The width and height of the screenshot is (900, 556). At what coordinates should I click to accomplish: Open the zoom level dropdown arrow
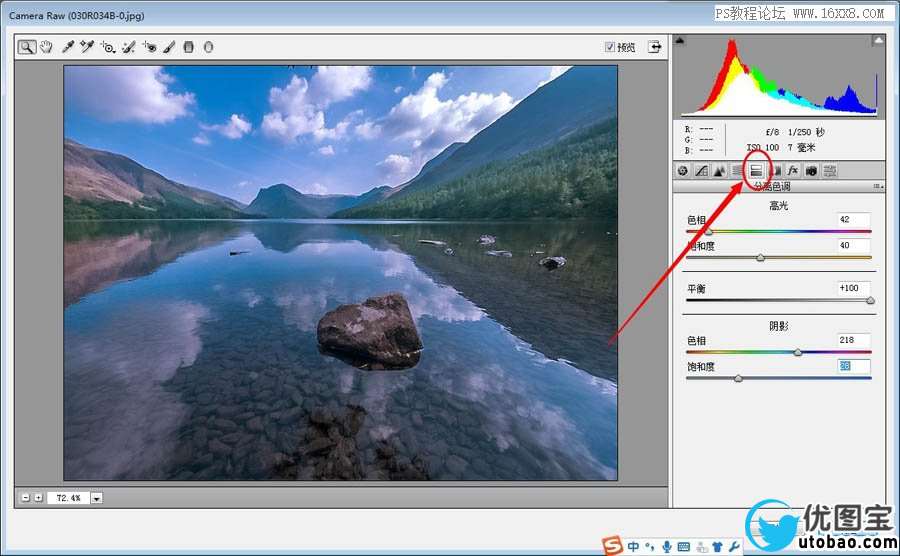pos(96,498)
